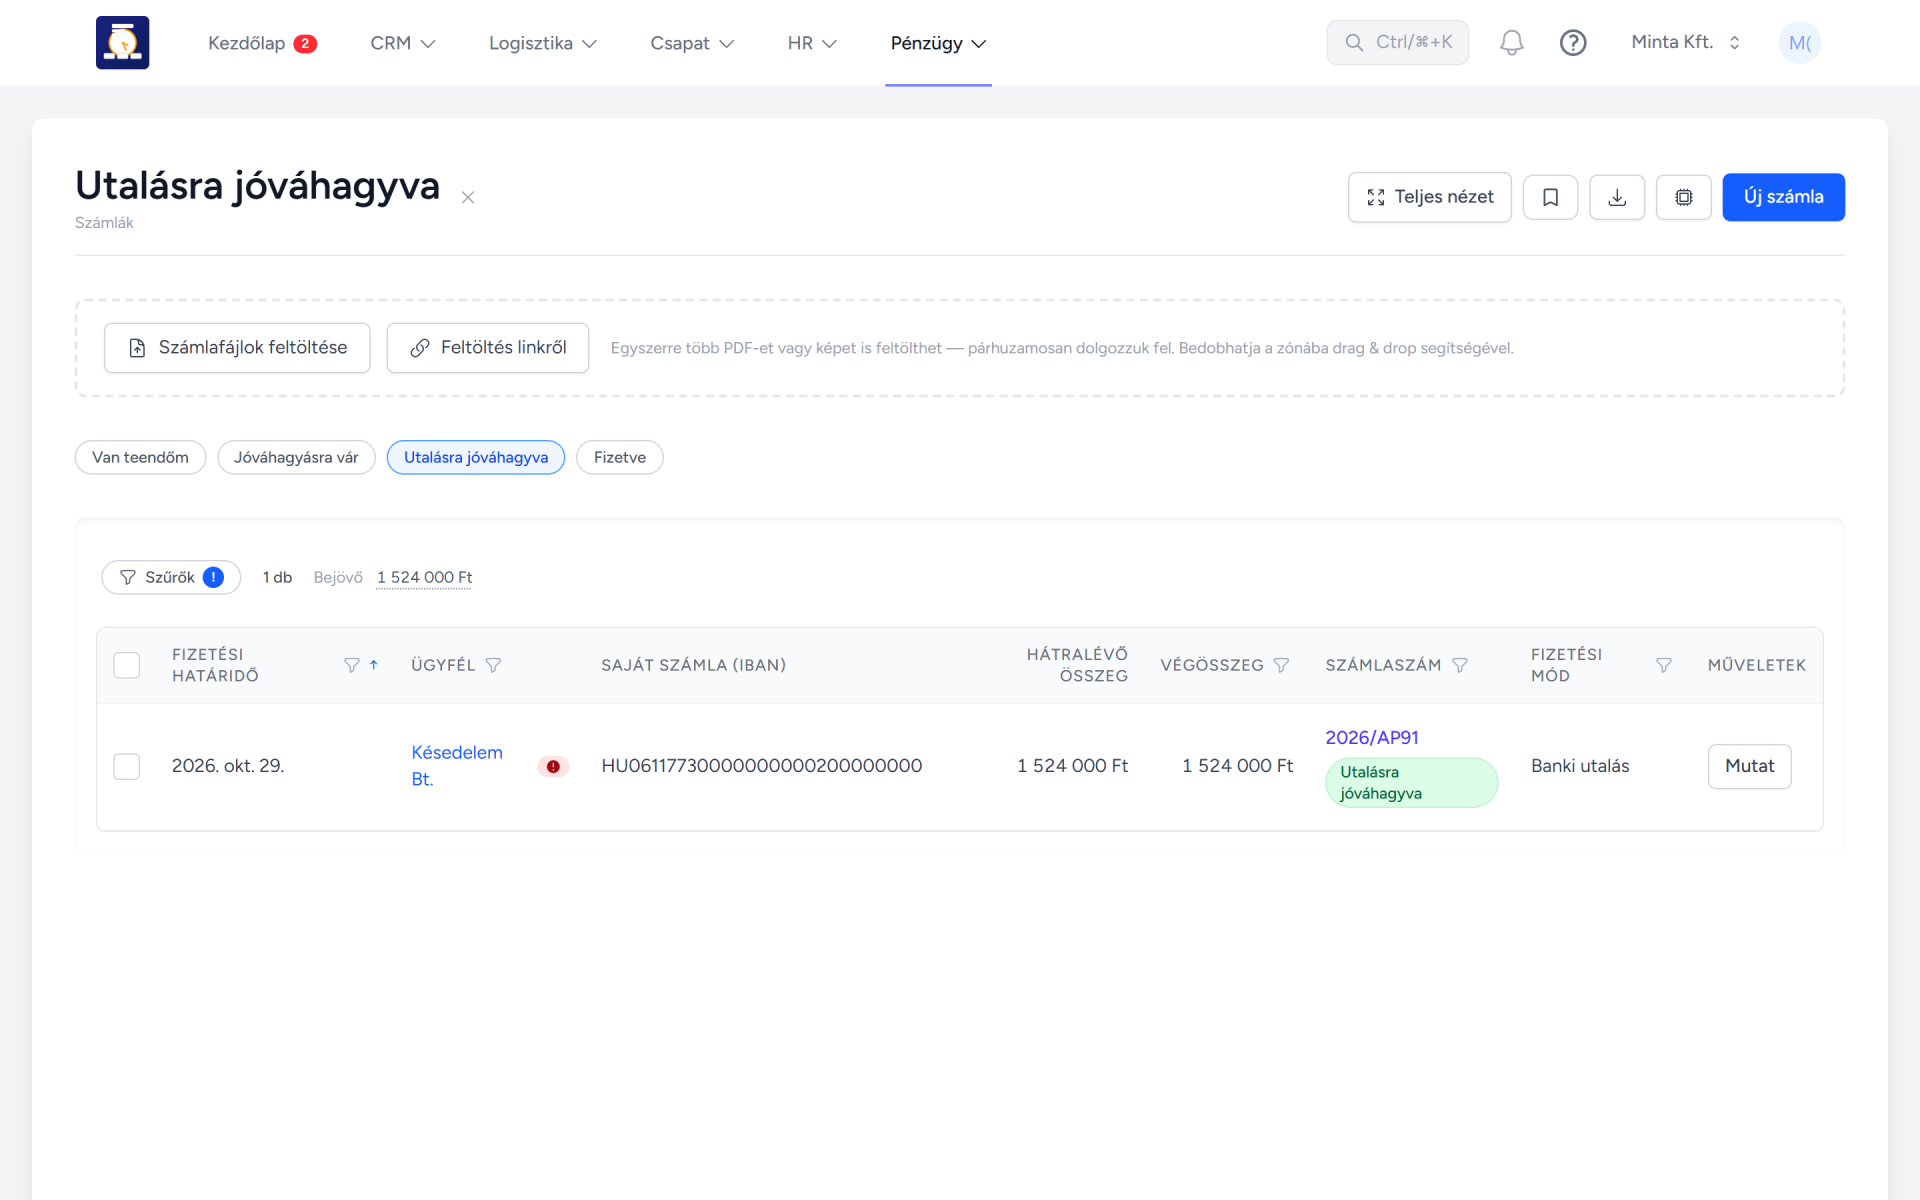1920x1200 pixels.
Task: Filter the Ügyfél column with funnel icon
Action: [x=493, y=665]
